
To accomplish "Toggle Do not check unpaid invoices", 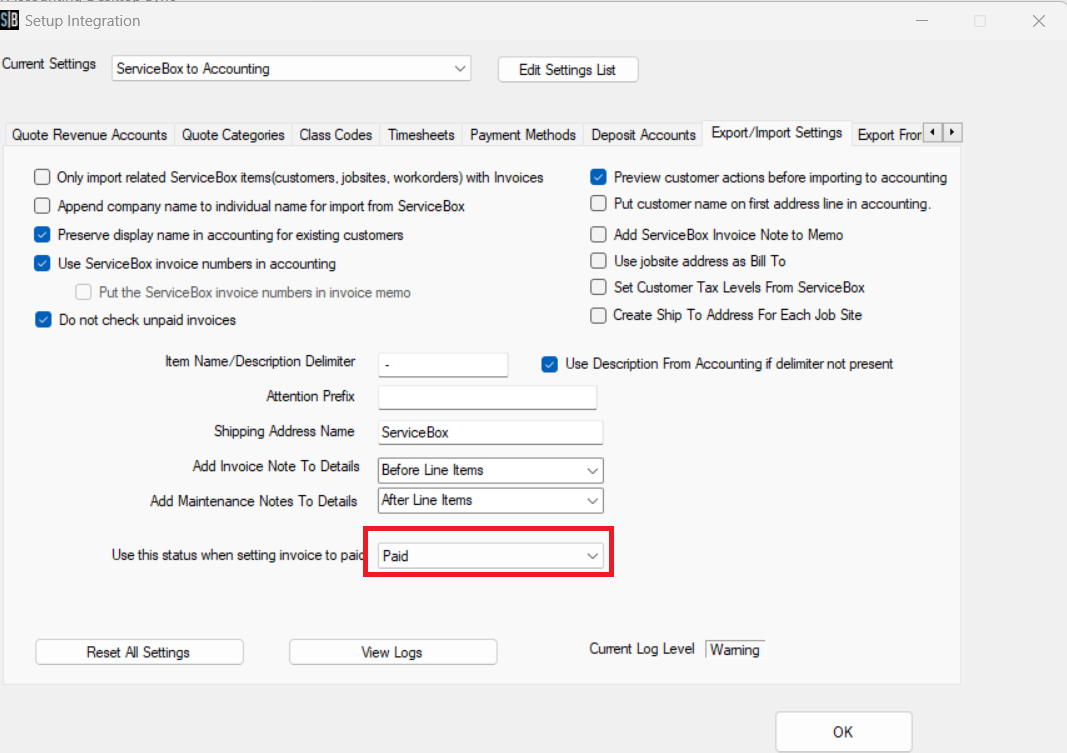I will pos(43,320).
